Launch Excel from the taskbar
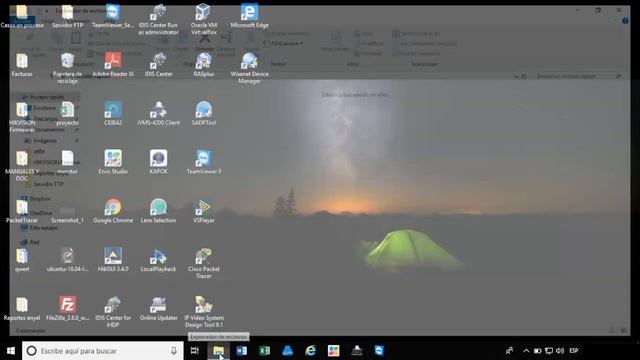Viewport: 640px width, 360px height. 264,351
